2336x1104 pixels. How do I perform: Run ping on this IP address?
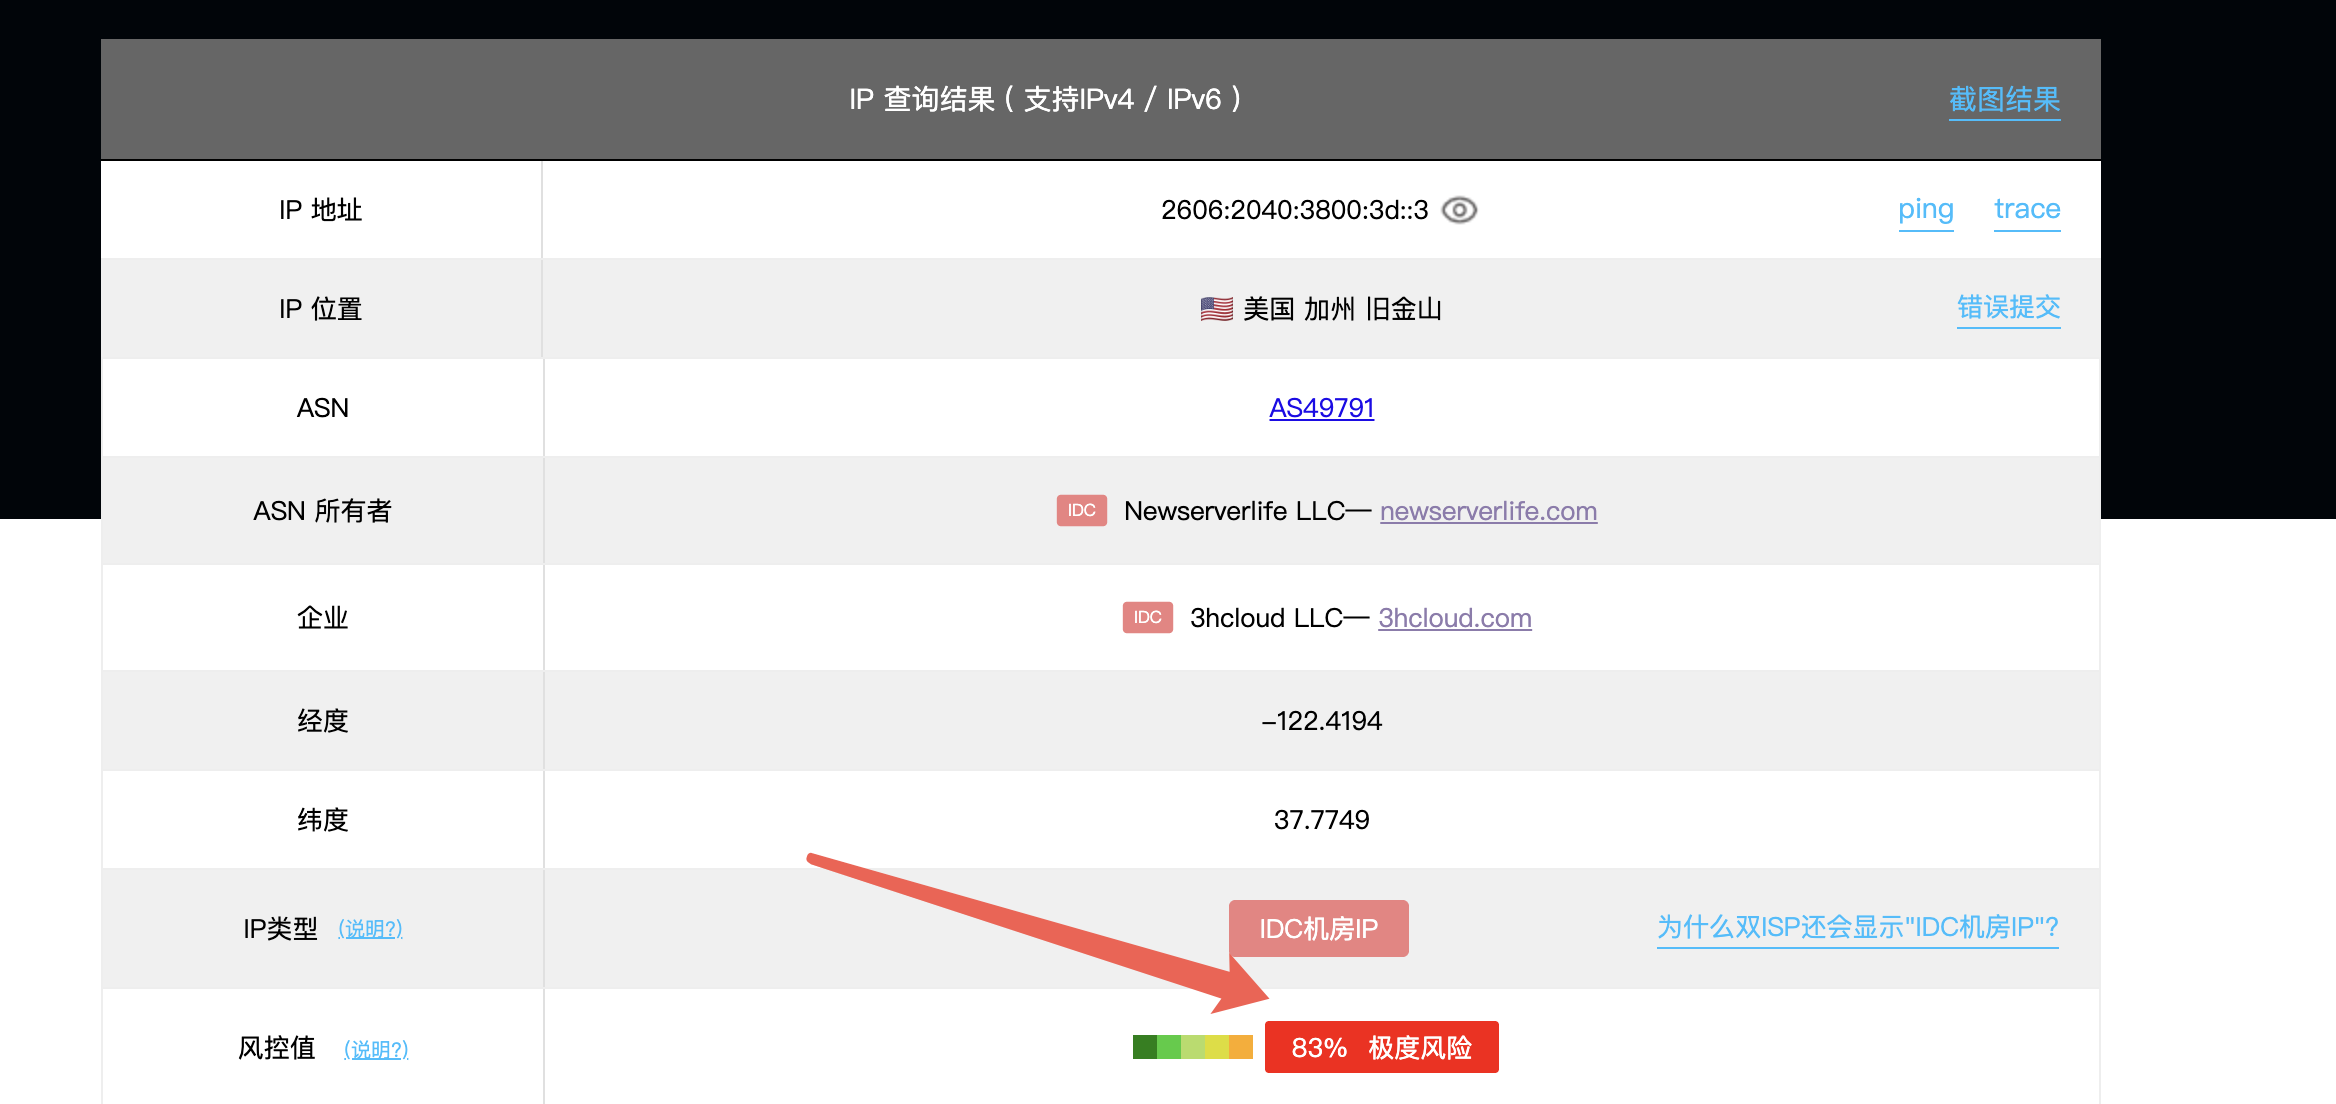[1925, 210]
